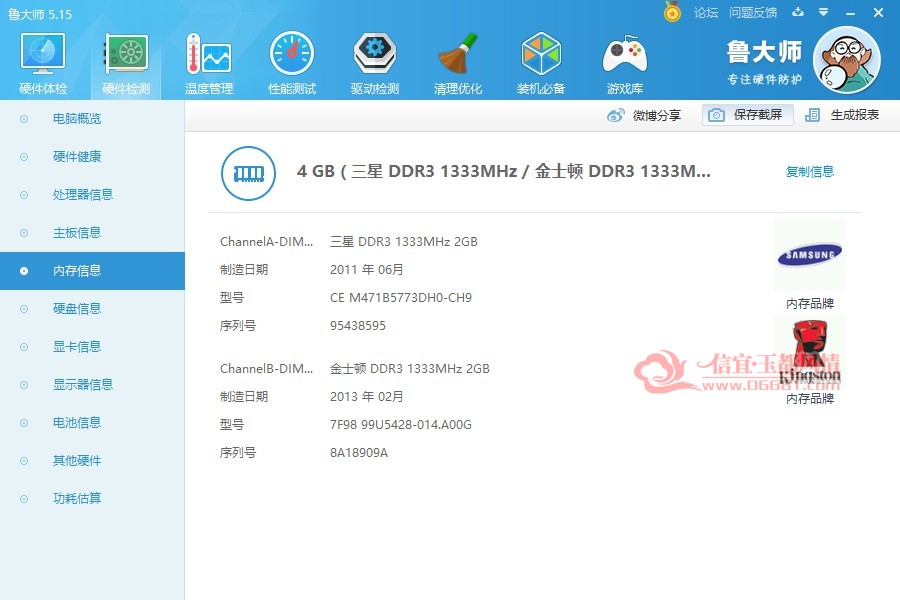The width and height of the screenshot is (900, 600).
Task: Click serial number 8A18909A
Action: click(x=359, y=453)
